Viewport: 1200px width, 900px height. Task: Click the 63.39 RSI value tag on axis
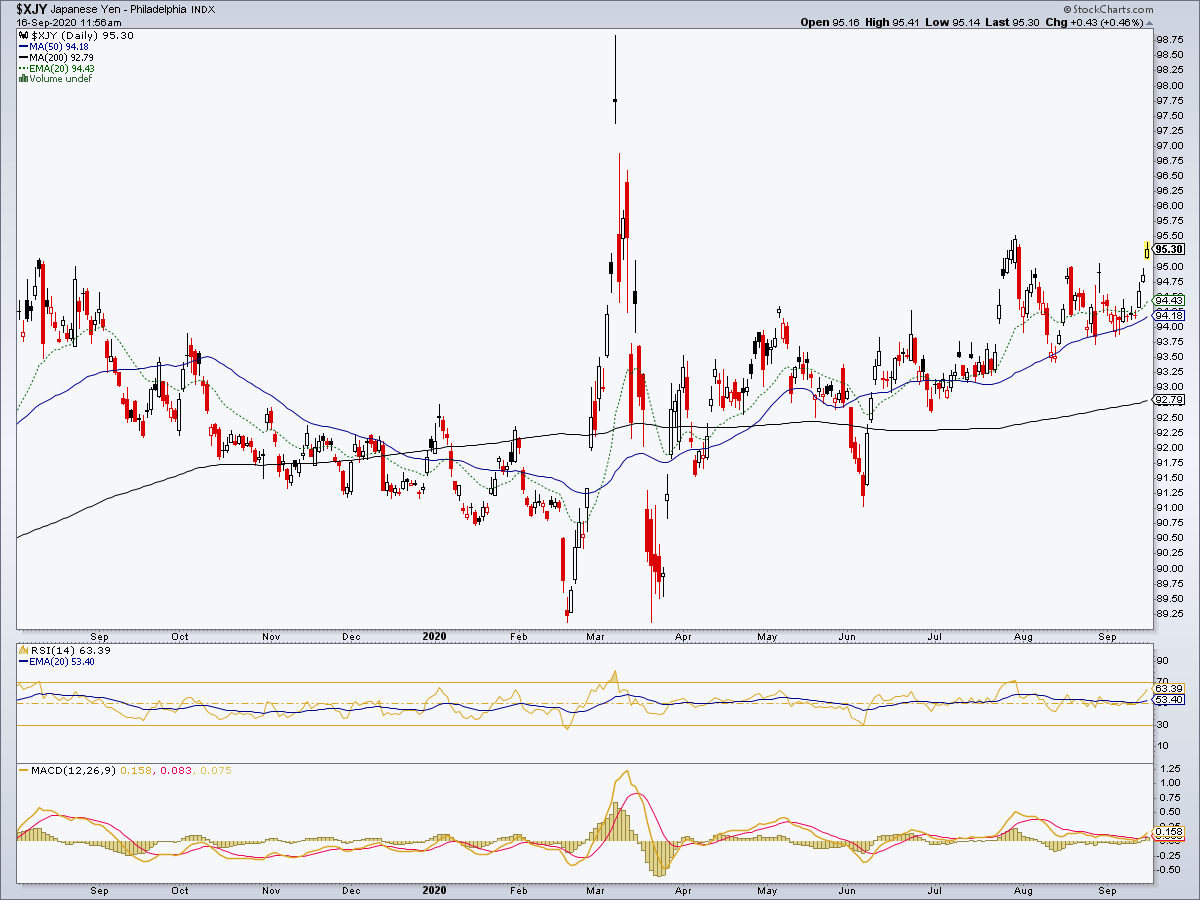(x=1169, y=689)
